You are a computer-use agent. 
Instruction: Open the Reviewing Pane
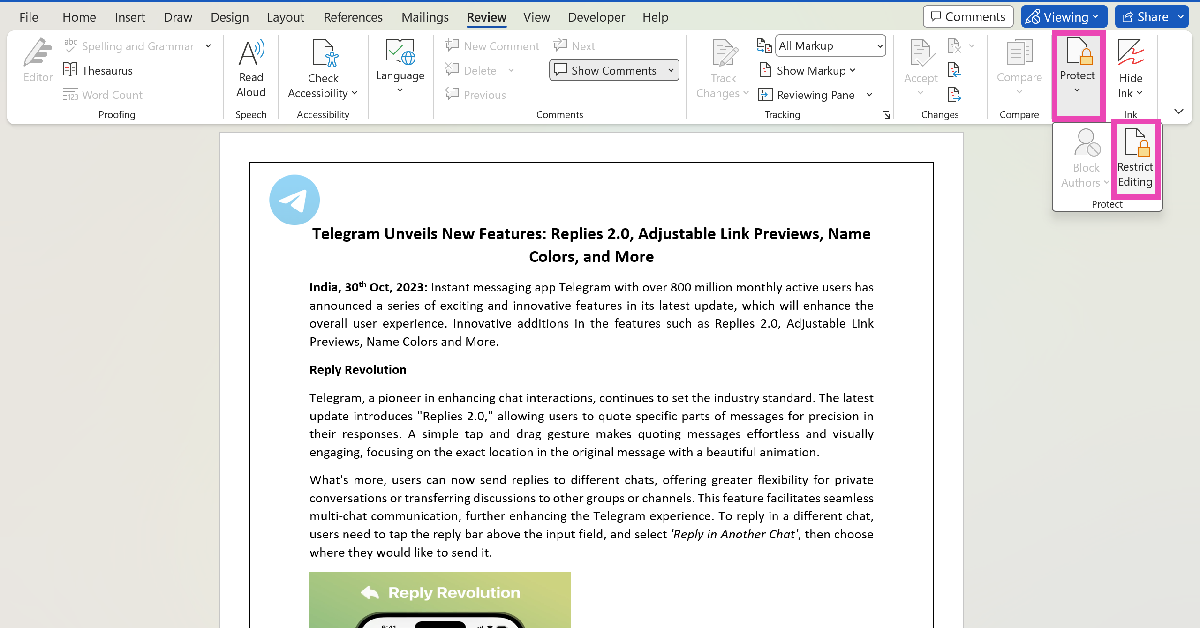click(x=806, y=95)
